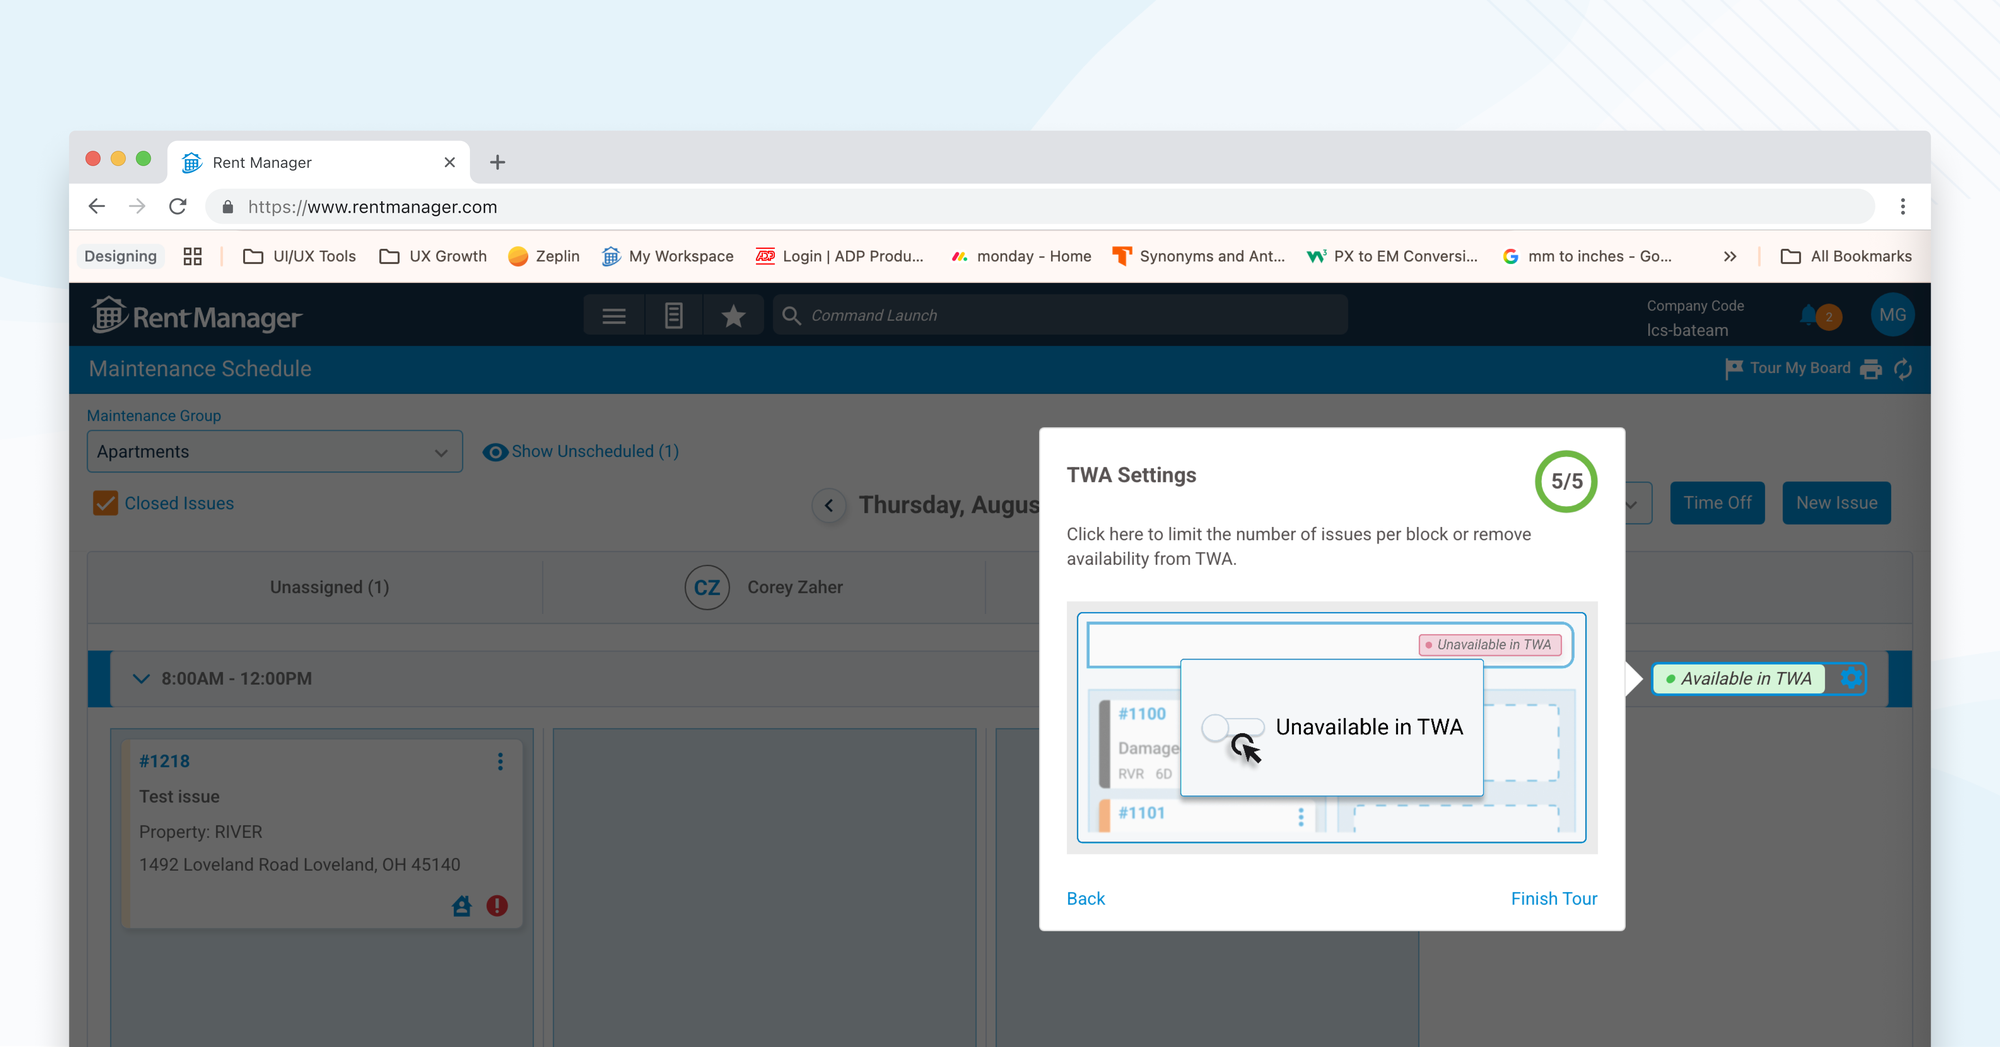The image size is (2000, 1047).
Task: Open the My Workspace bookmark
Action: 668,256
